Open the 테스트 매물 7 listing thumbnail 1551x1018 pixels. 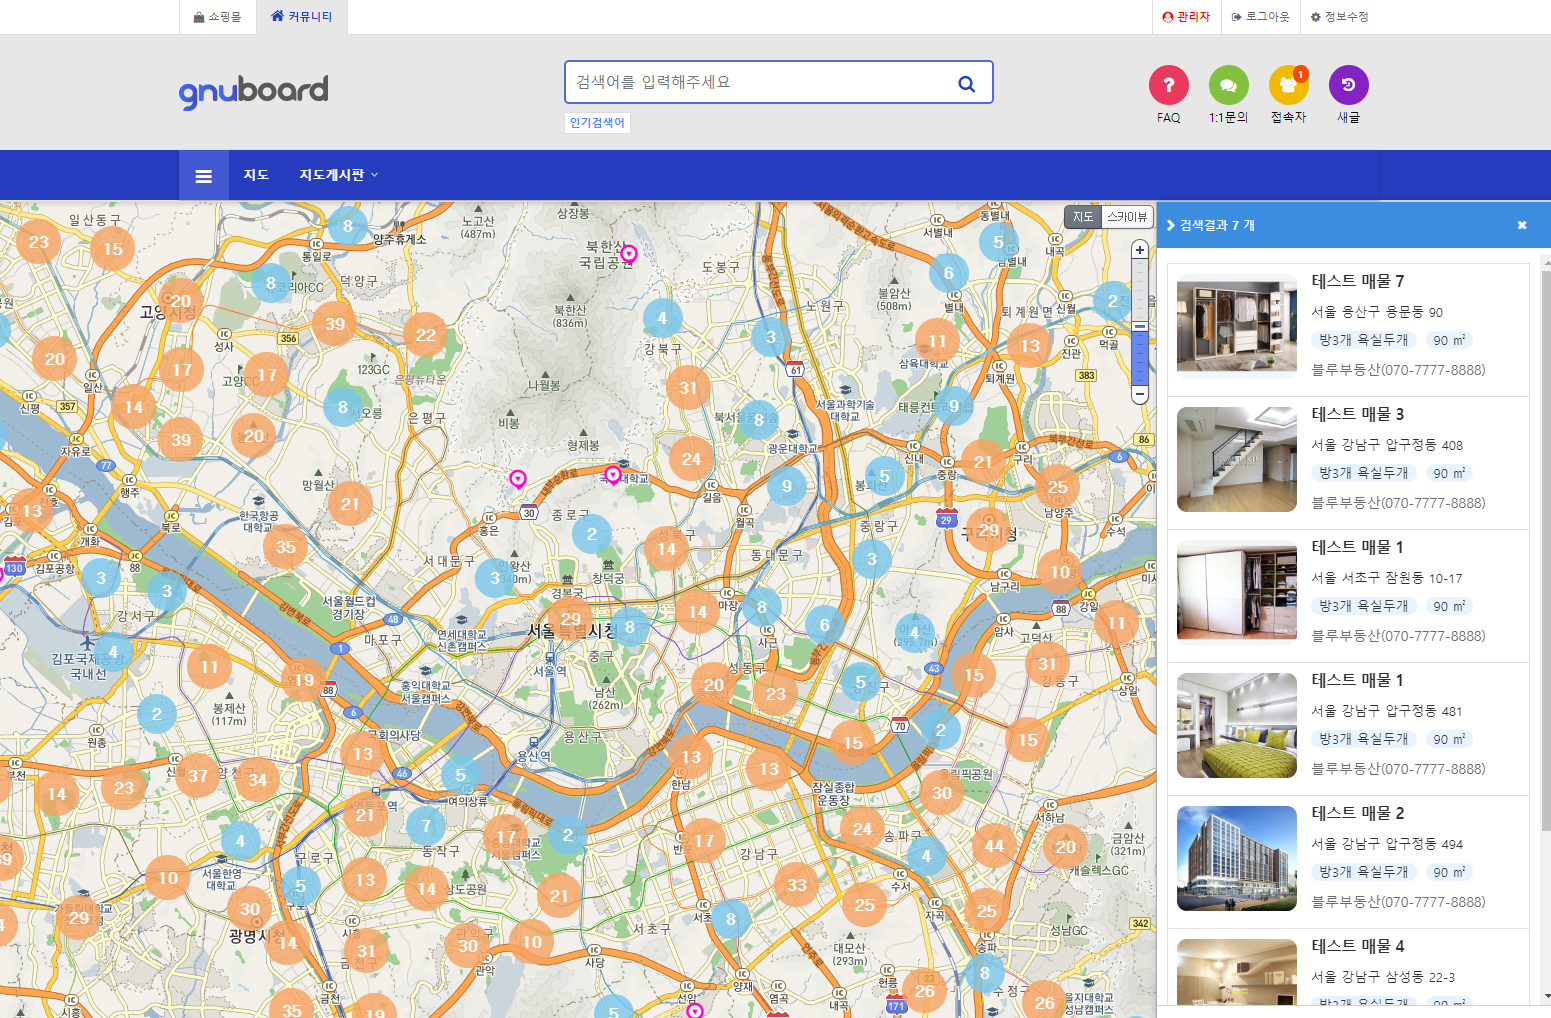tap(1237, 327)
